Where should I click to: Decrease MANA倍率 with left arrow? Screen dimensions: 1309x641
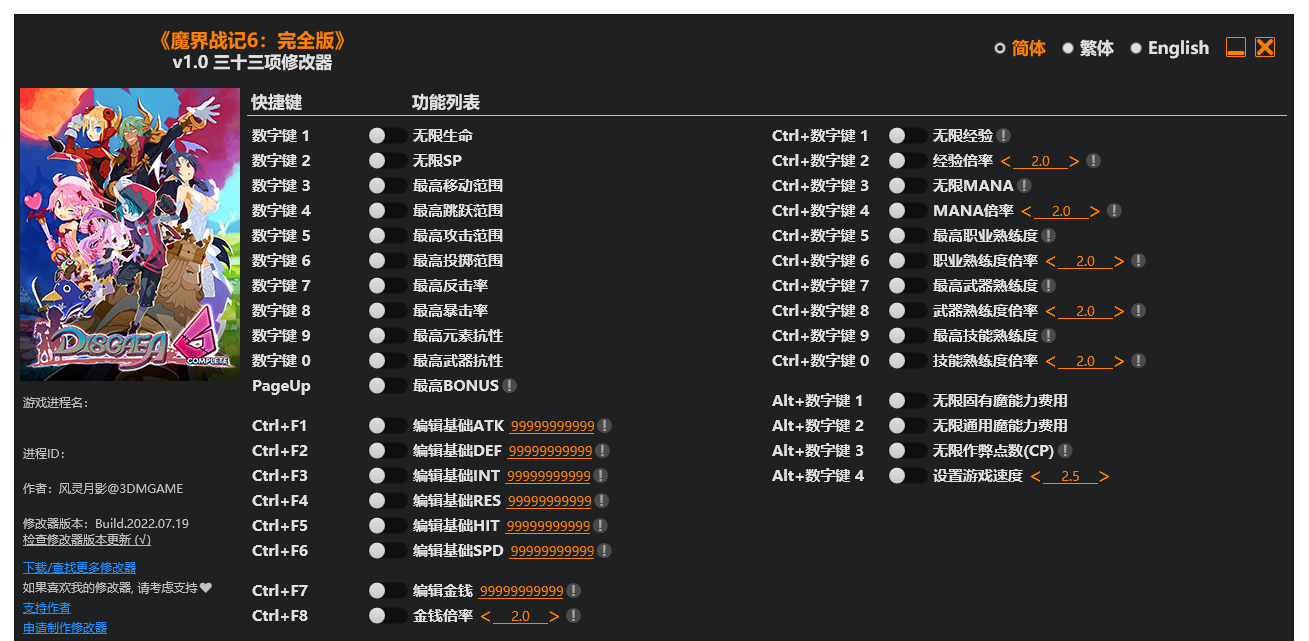pos(1026,211)
